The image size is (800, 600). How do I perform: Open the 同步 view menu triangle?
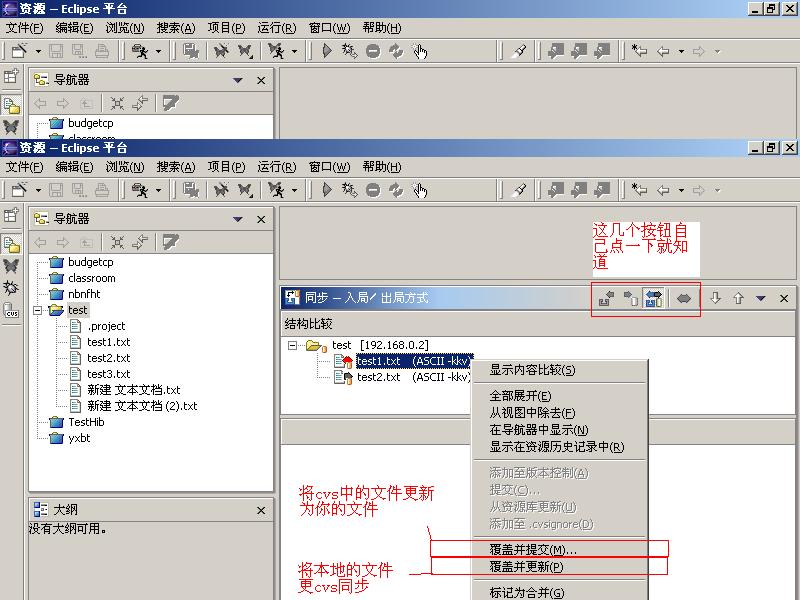coord(761,298)
